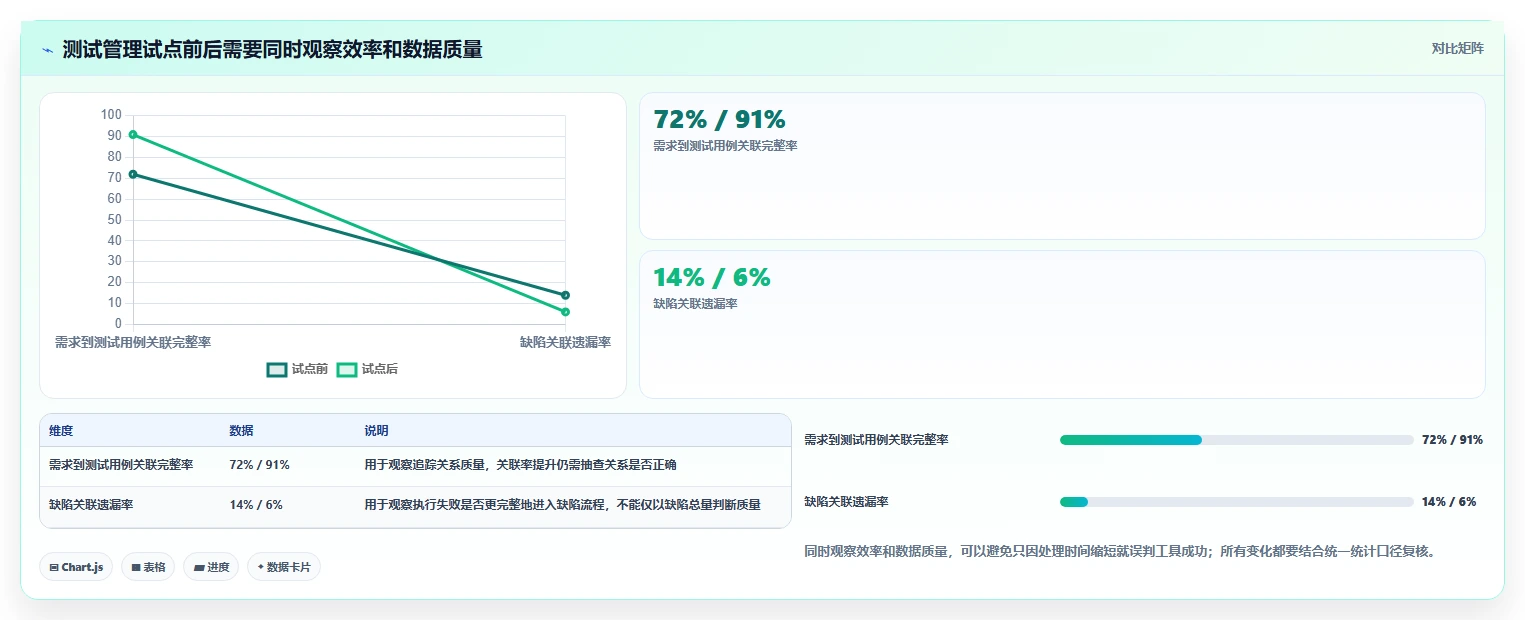The height and width of the screenshot is (620, 1525).
Task: Click the 试点前 data point at 14 on chart
Action: click(566, 295)
